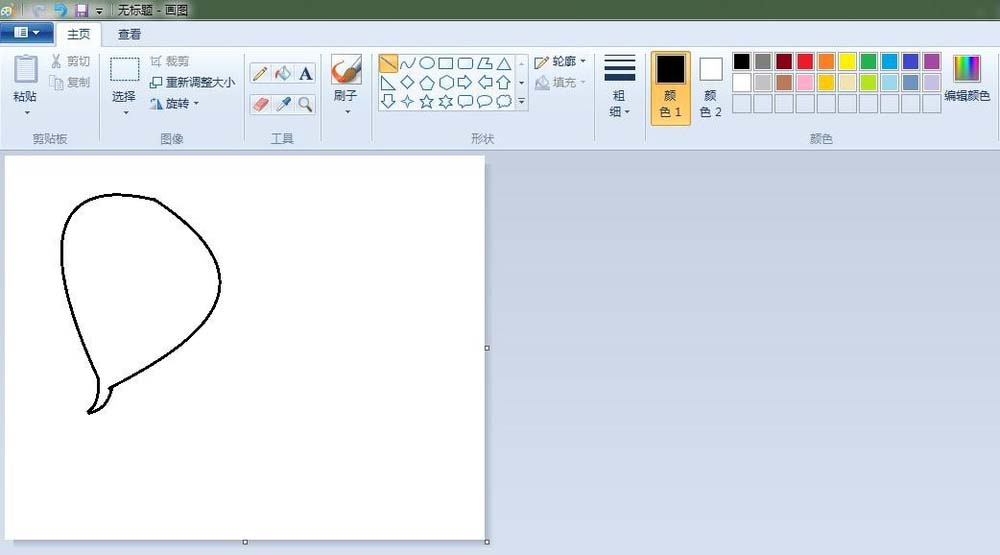Open the Outline (轮廓) dropdown
This screenshot has width=1000, height=555.
[x=561, y=61]
